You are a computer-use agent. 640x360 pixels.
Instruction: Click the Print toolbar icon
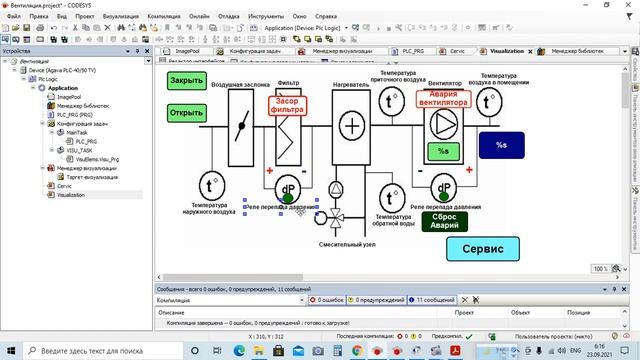click(x=40, y=28)
